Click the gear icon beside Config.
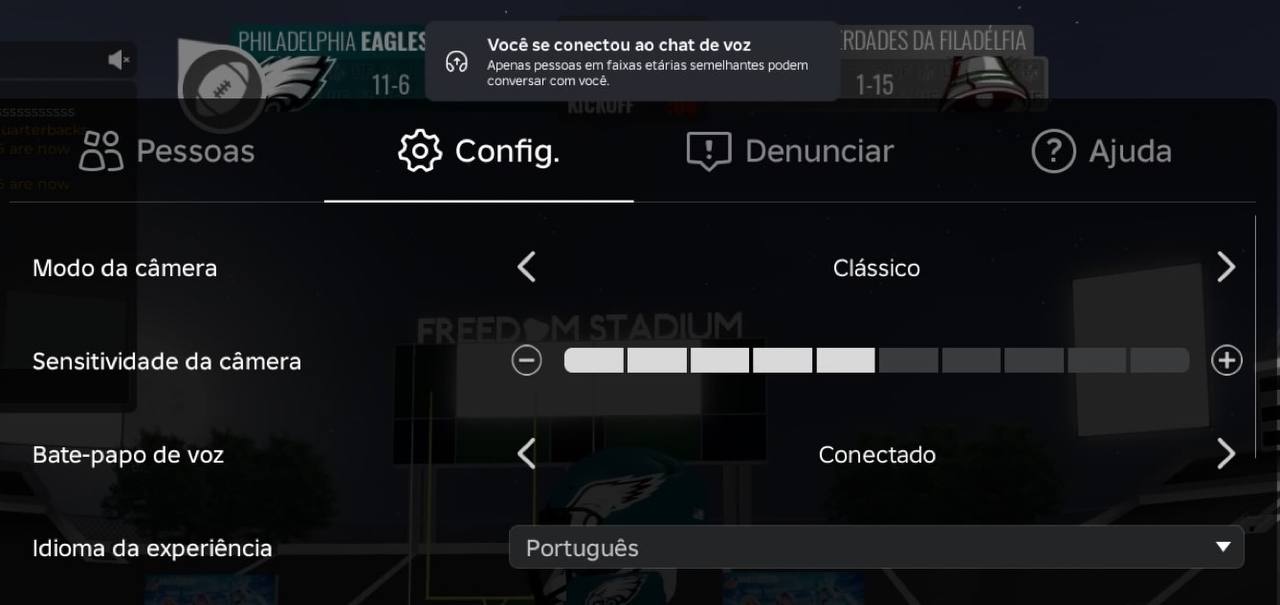Screen dimensions: 1280x605 420,151
